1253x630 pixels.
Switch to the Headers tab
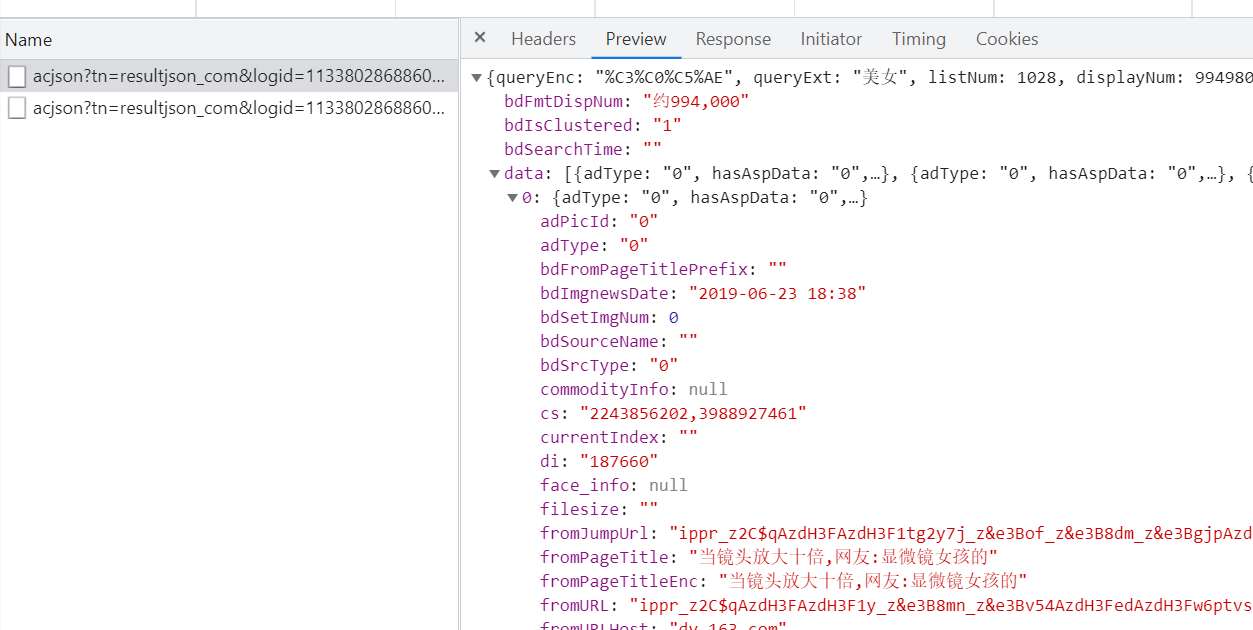point(543,39)
